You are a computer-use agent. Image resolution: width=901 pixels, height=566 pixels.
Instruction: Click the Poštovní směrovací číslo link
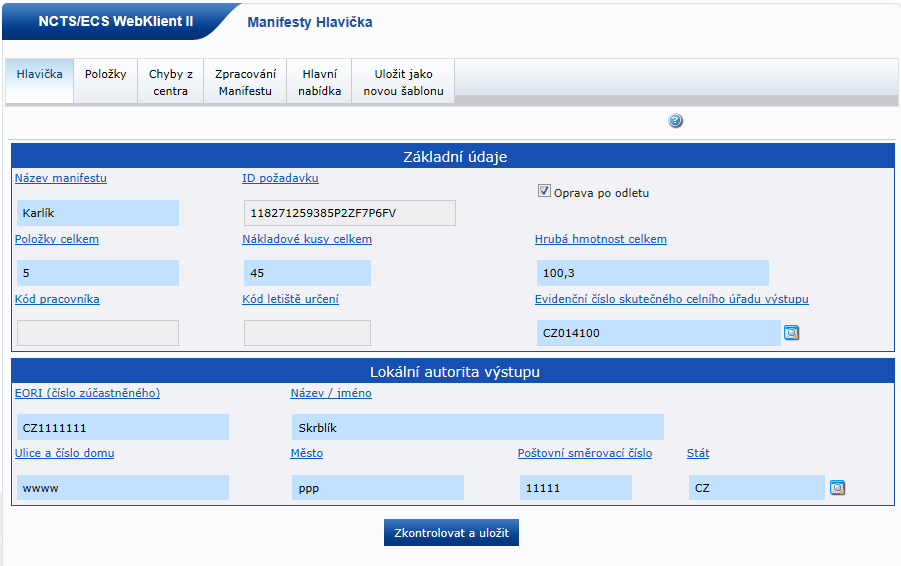pyautogui.click(x=584, y=453)
